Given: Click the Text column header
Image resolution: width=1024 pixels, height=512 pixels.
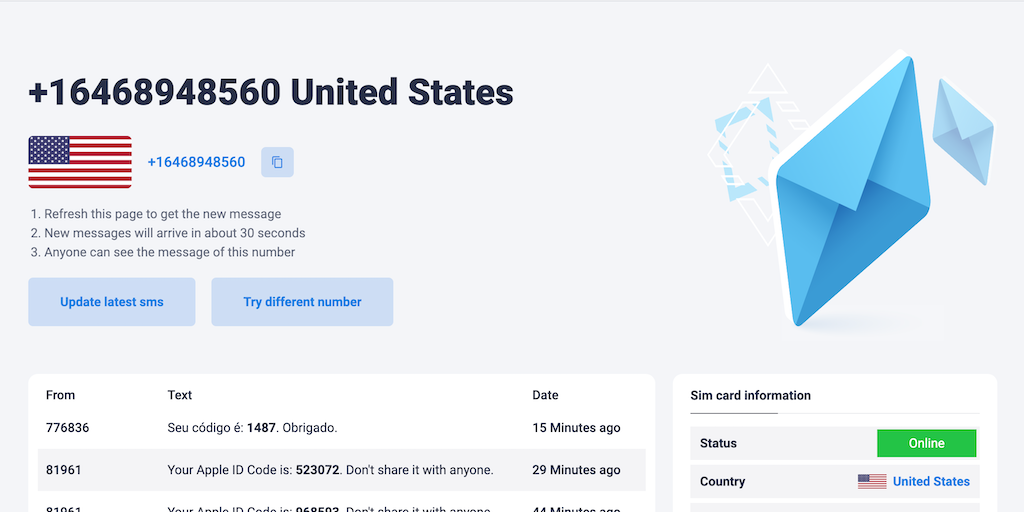Looking at the screenshot, I should [x=180, y=395].
